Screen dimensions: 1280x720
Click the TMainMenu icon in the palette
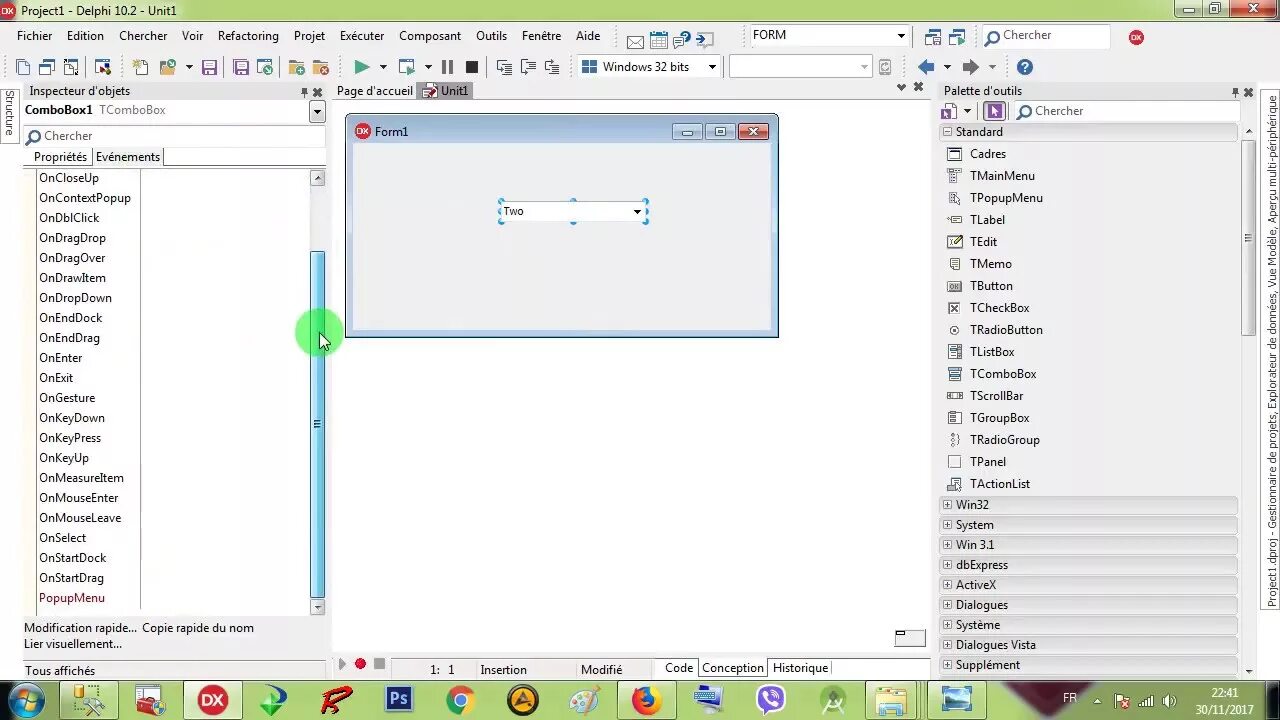(x=954, y=176)
